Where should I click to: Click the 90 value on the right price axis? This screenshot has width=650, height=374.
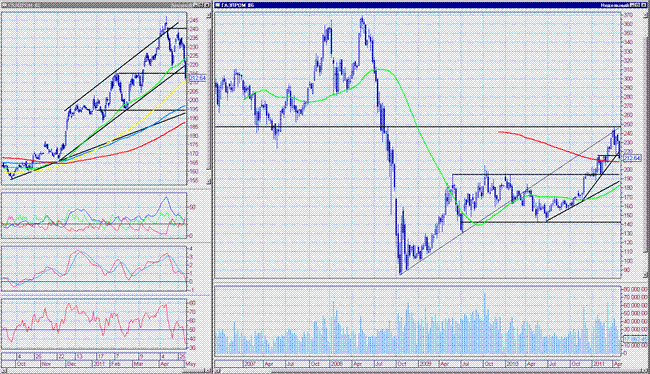(x=627, y=270)
